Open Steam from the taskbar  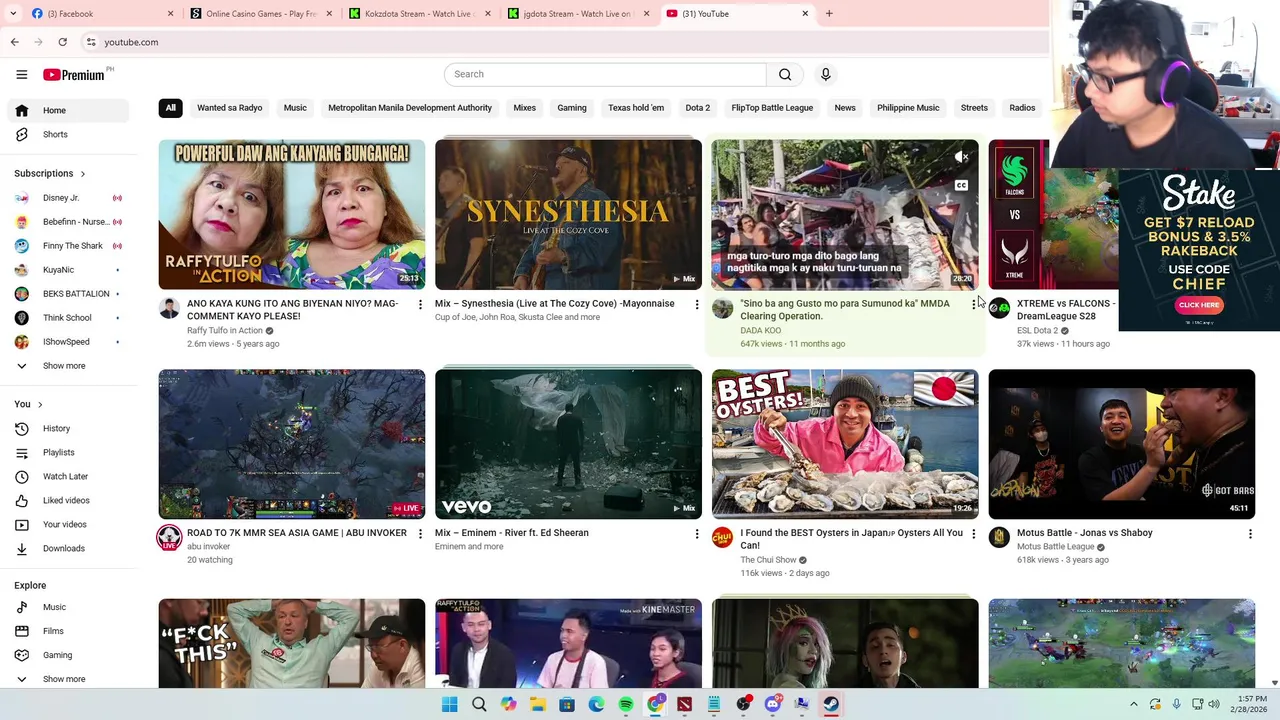[831, 704]
